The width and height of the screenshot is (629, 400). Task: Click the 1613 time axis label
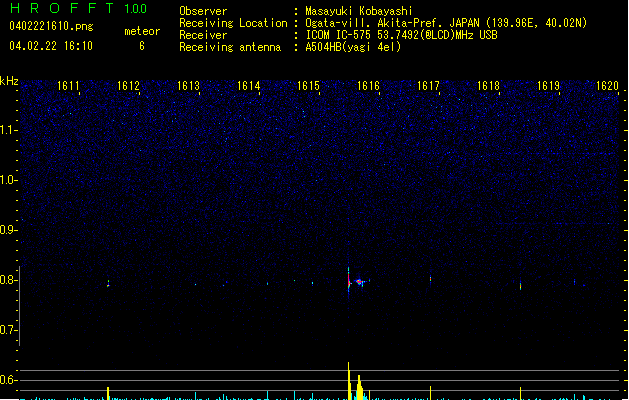[188, 86]
